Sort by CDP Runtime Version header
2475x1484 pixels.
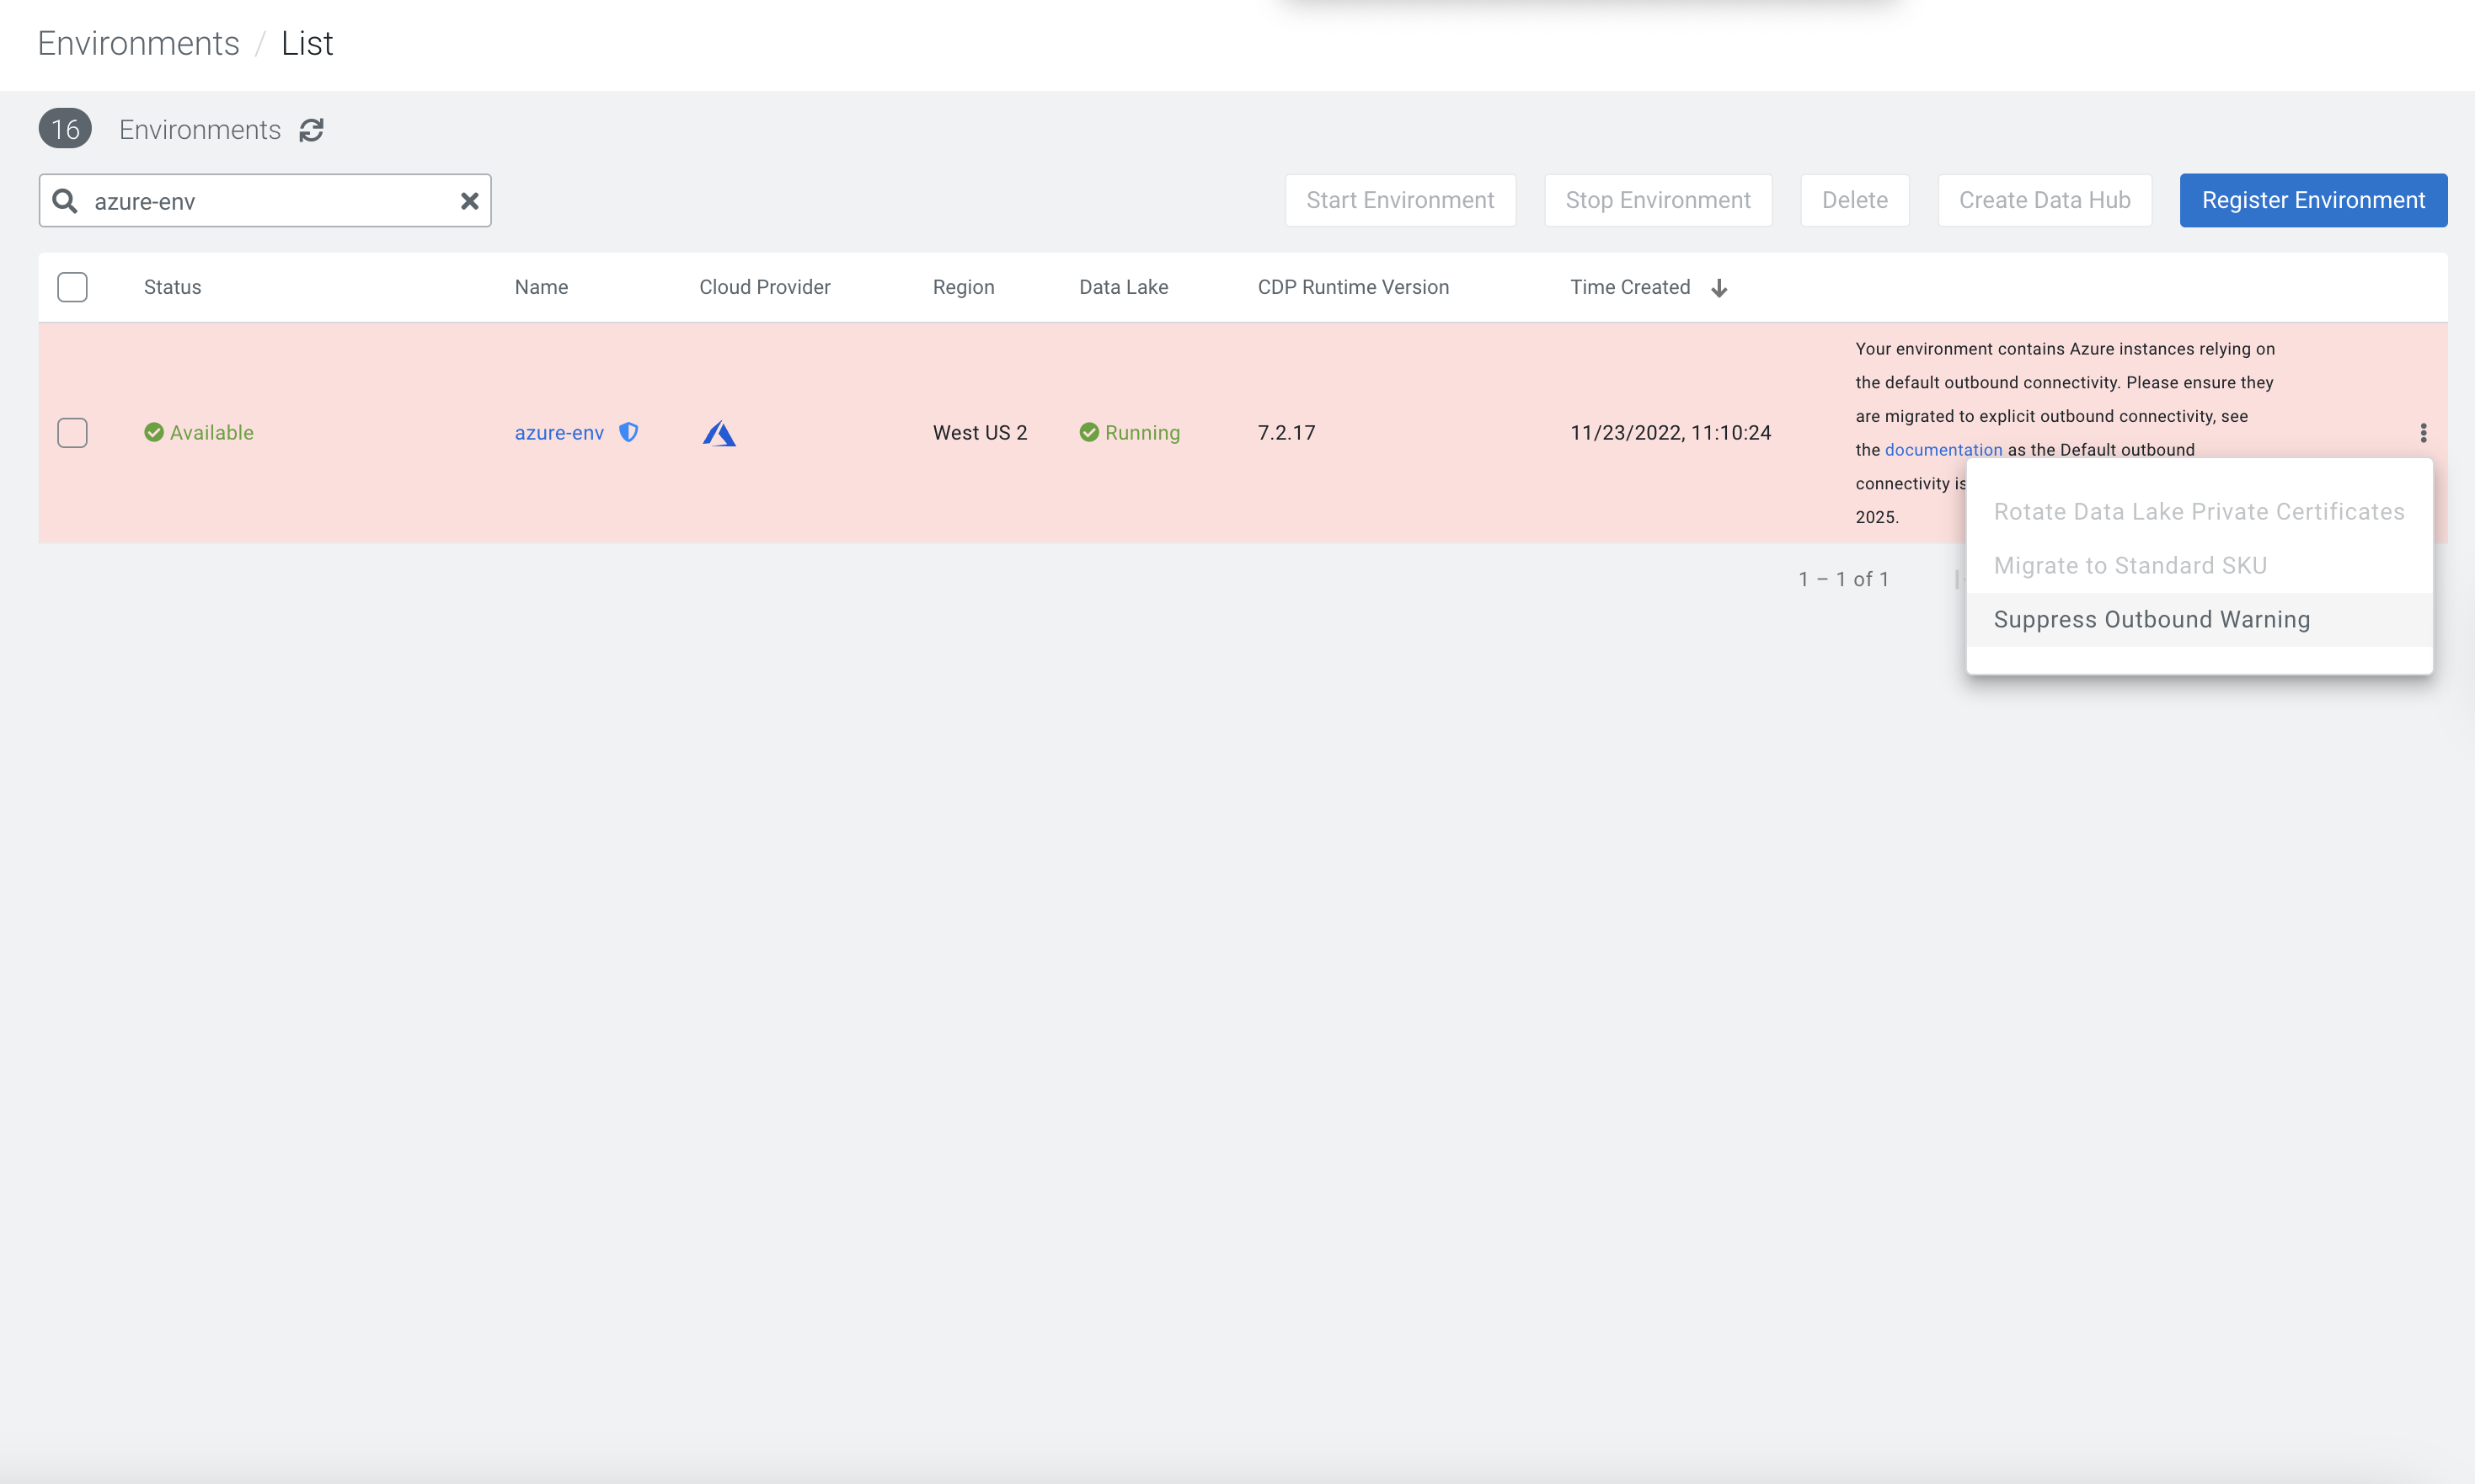pyautogui.click(x=1353, y=287)
